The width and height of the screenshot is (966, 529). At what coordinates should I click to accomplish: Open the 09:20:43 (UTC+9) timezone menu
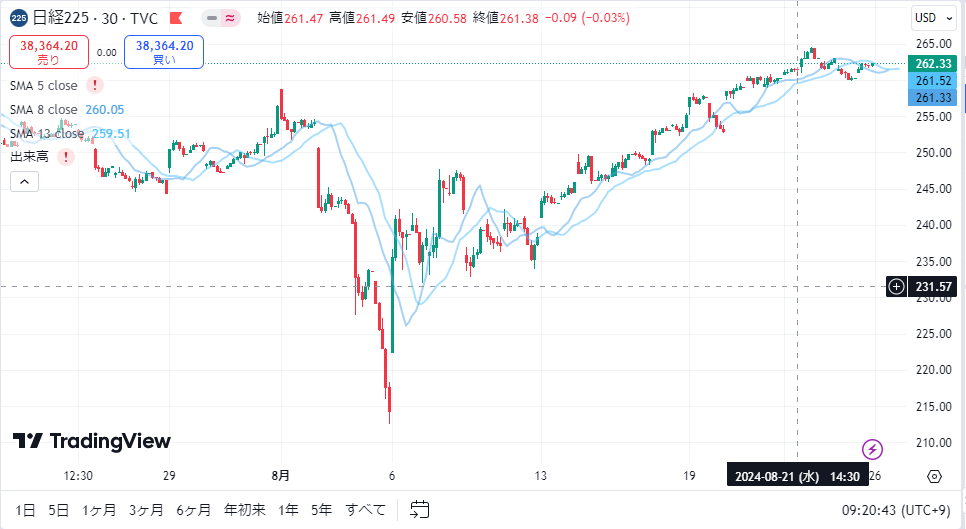click(895, 511)
